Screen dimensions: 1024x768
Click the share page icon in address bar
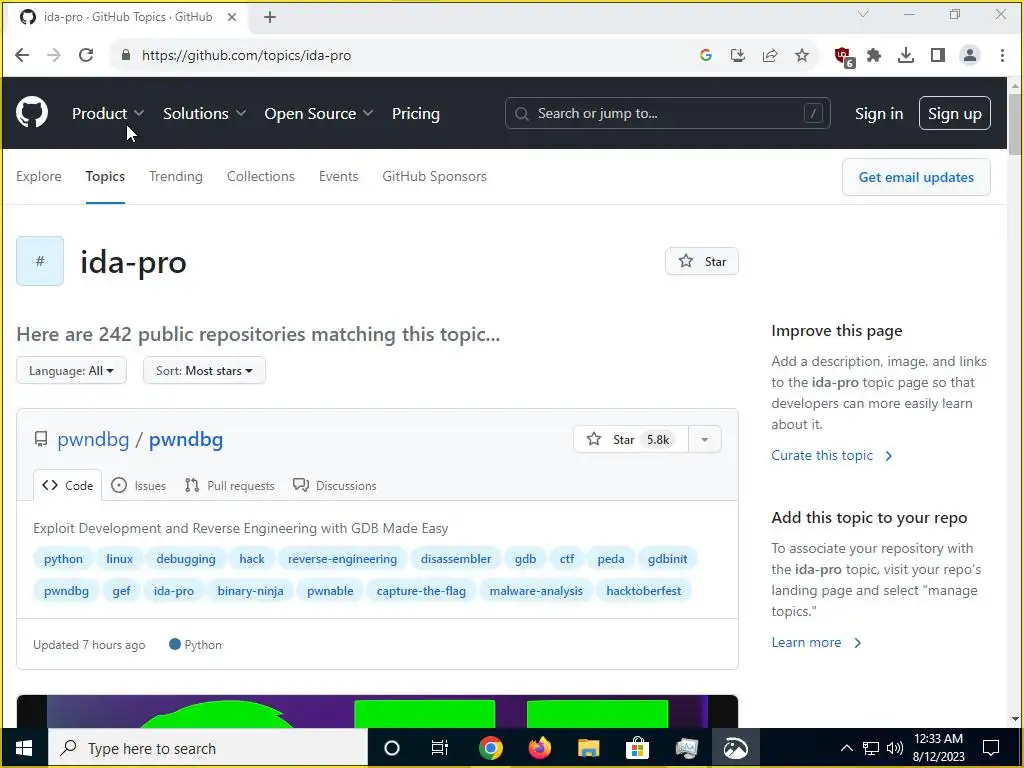(x=770, y=56)
